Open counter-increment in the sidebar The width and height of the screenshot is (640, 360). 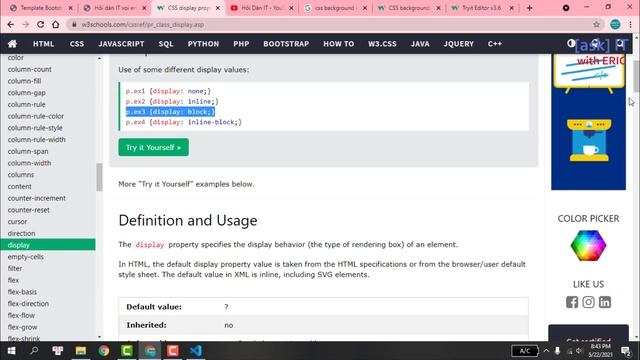click(36, 198)
